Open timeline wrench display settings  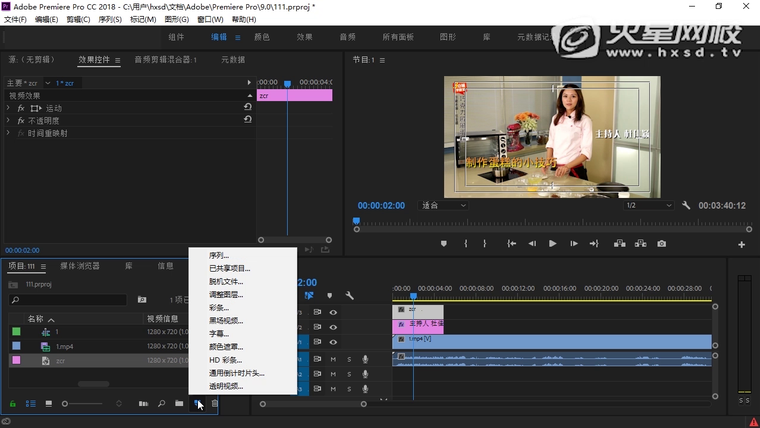point(349,296)
